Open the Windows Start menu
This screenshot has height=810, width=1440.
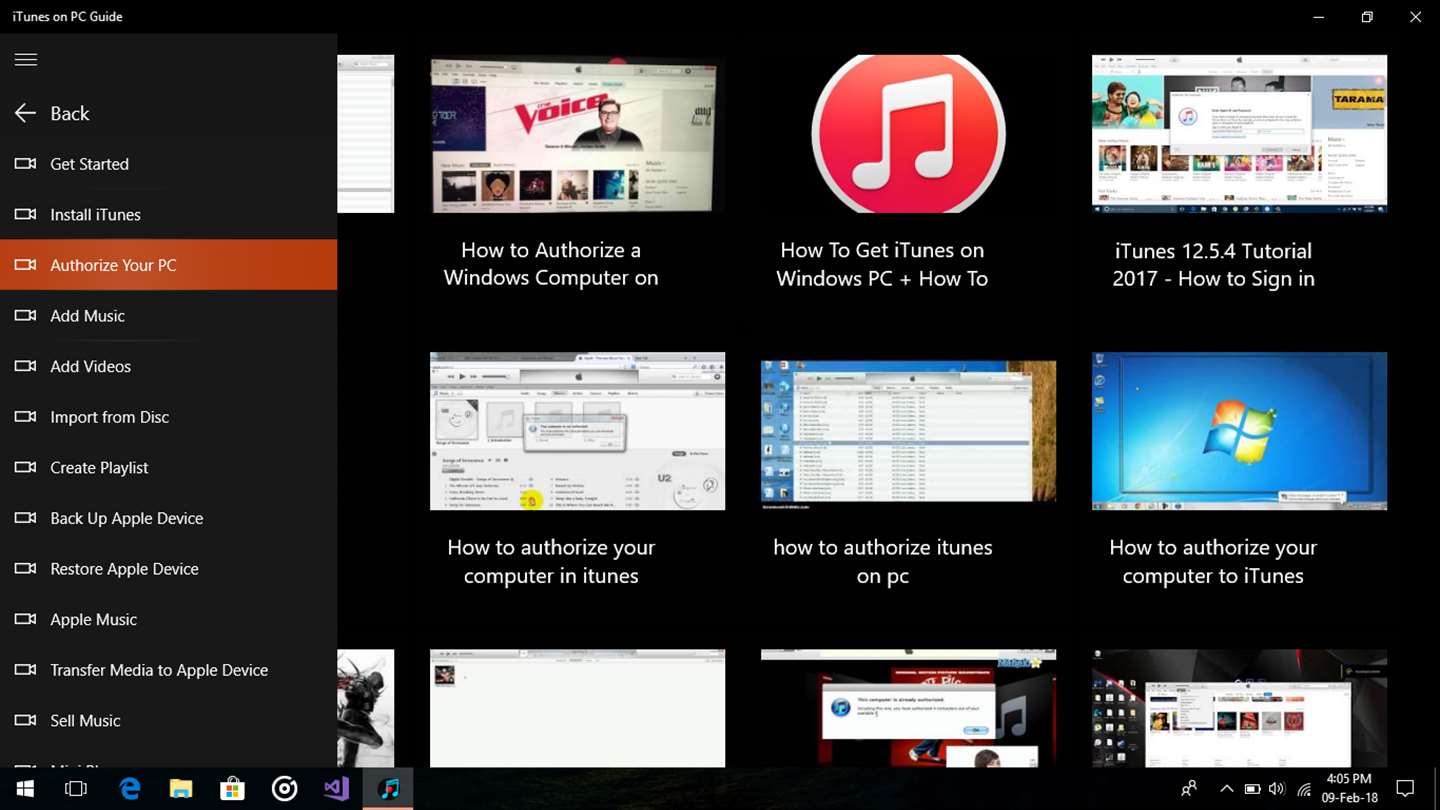pos(25,789)
